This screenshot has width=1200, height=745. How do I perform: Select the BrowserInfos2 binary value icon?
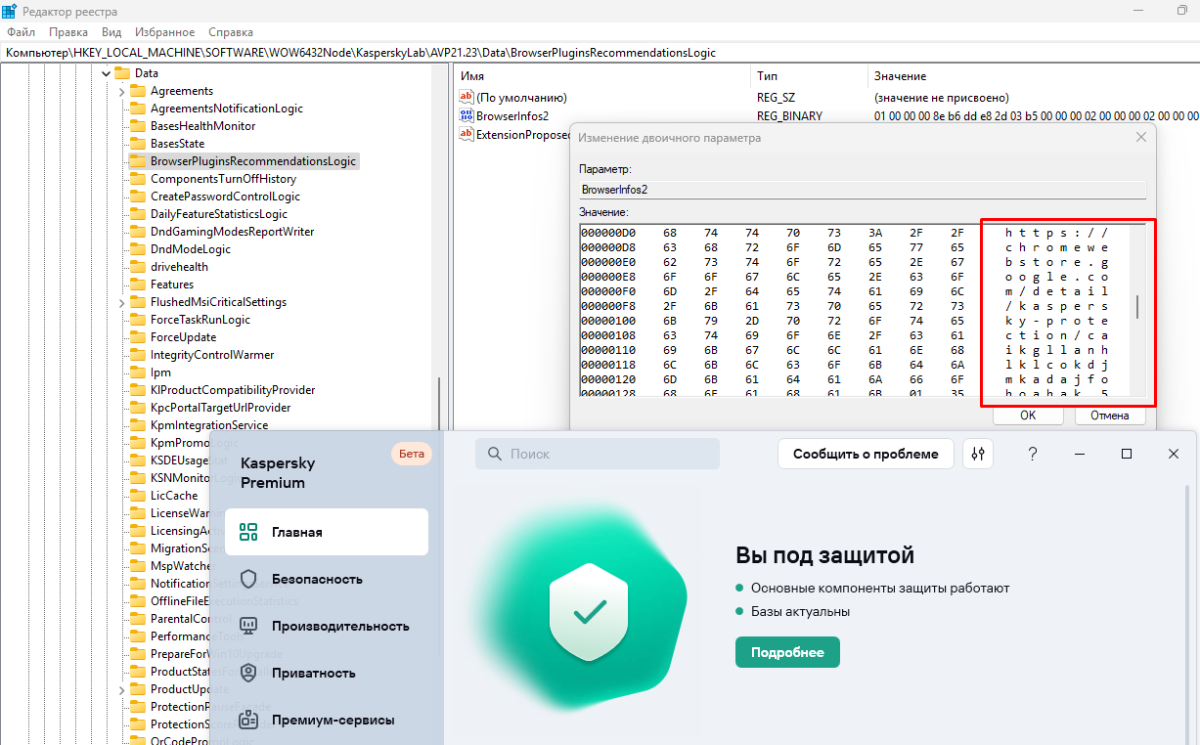[466, 116]
